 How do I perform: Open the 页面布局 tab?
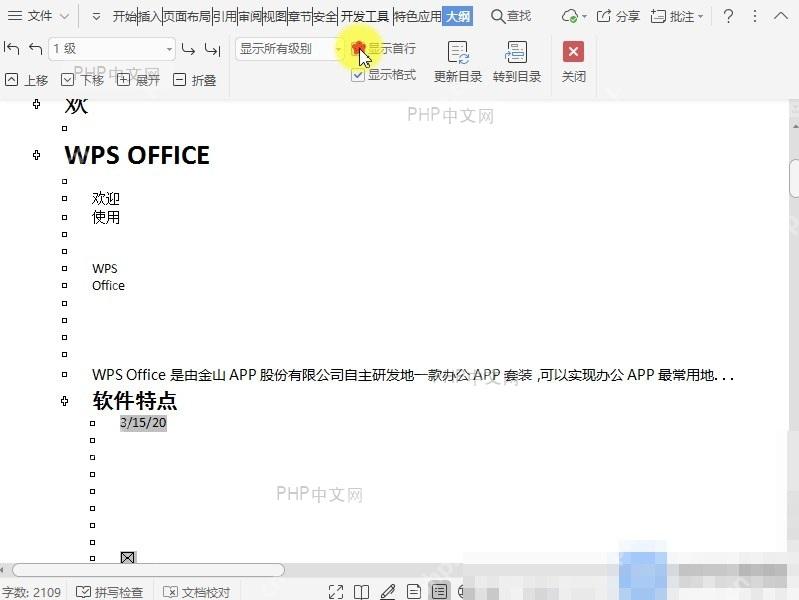pyautogui.click(x=187, y=16)
